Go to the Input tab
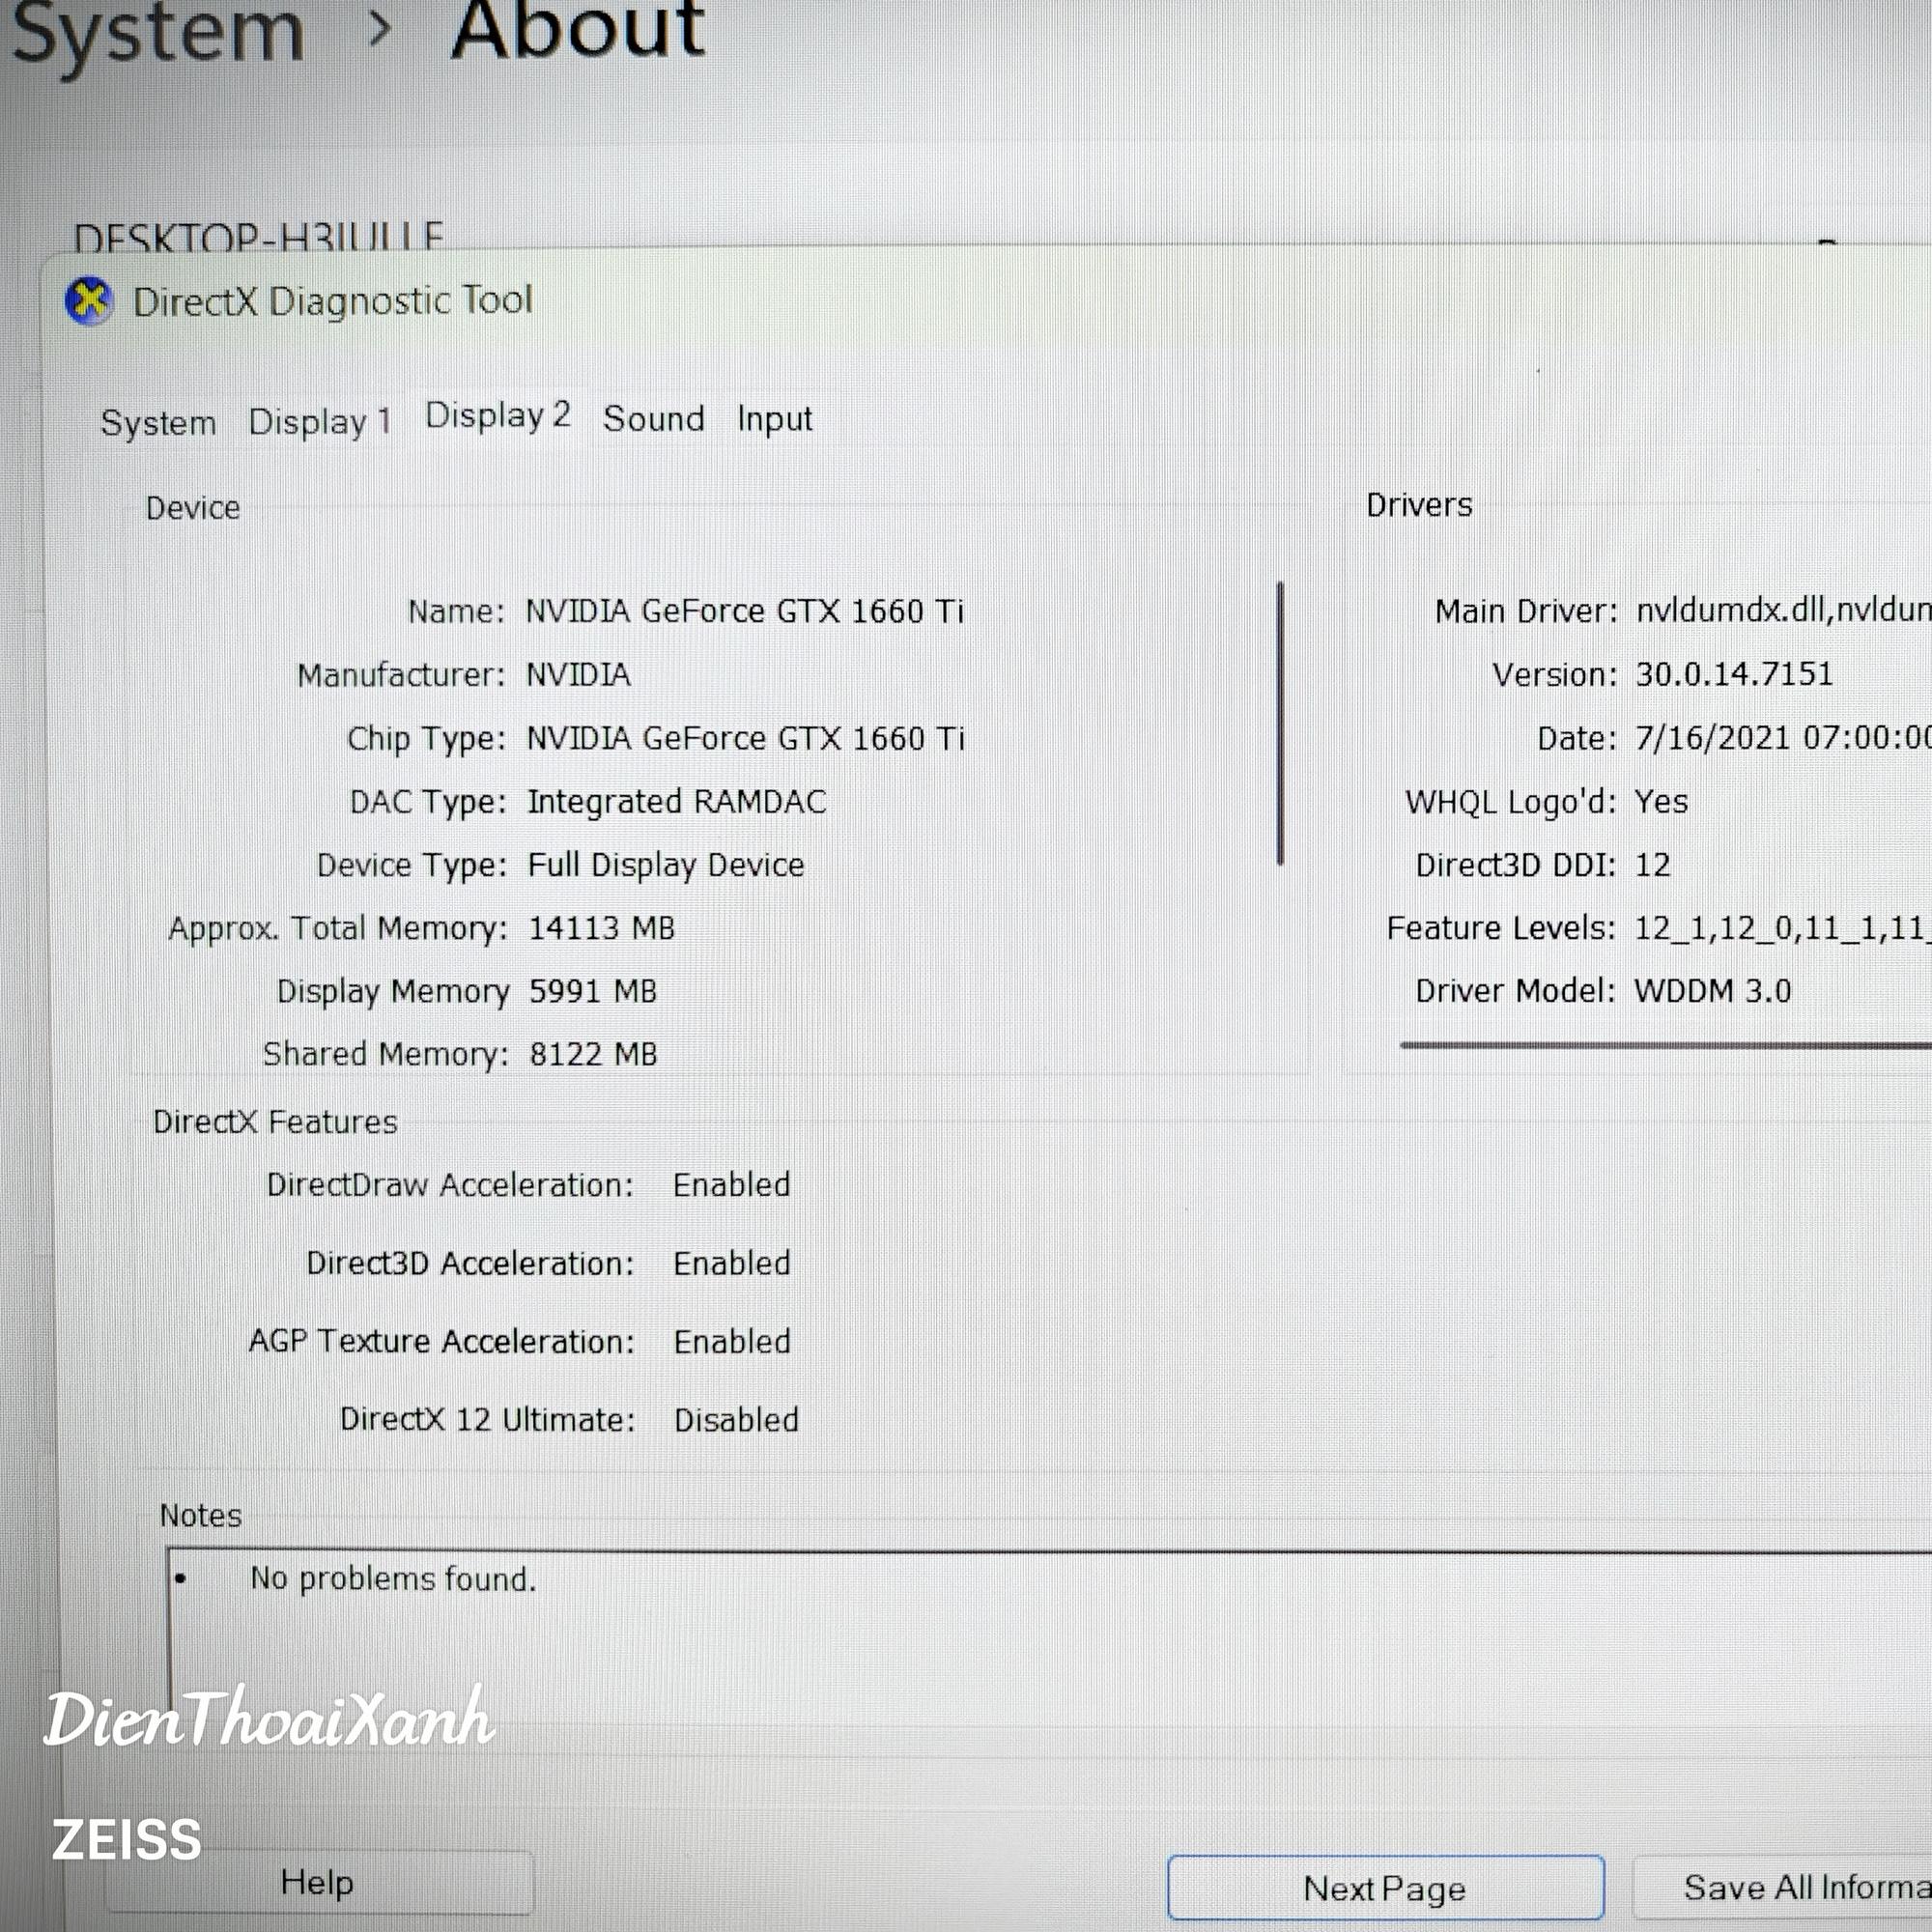 [x=775, y=419]
